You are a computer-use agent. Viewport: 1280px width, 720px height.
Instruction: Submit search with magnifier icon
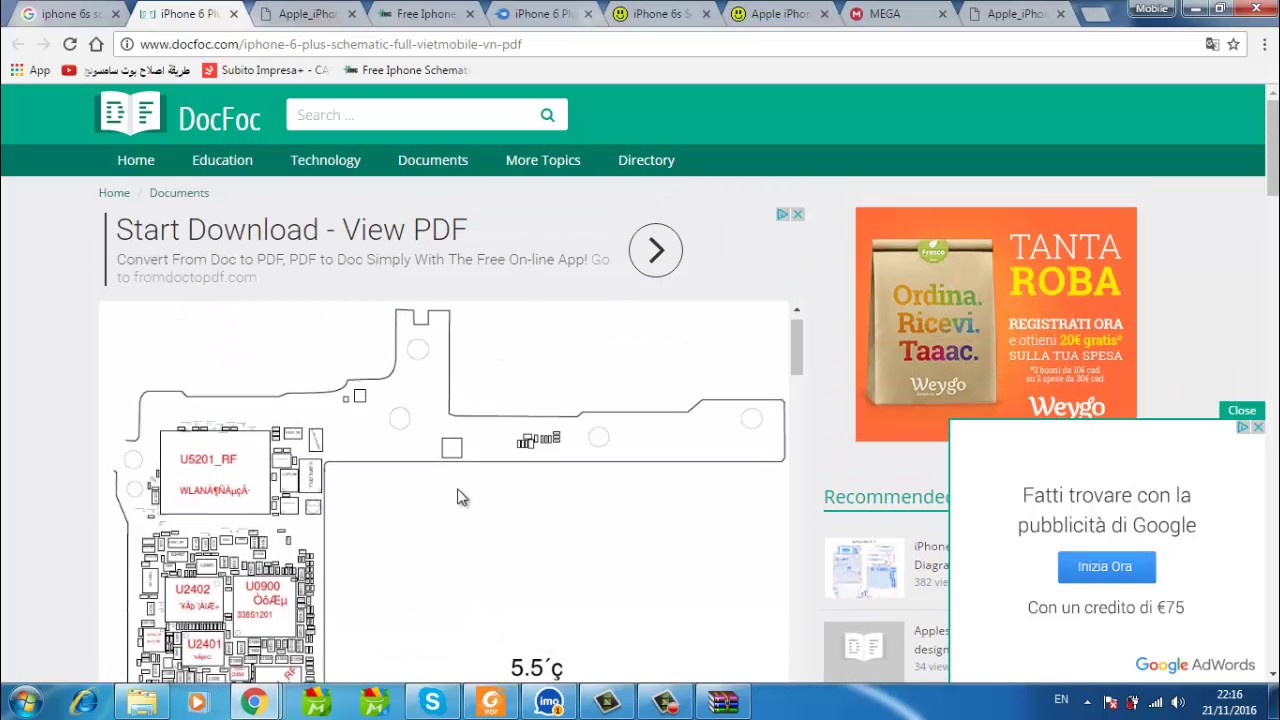pos(547,115)
